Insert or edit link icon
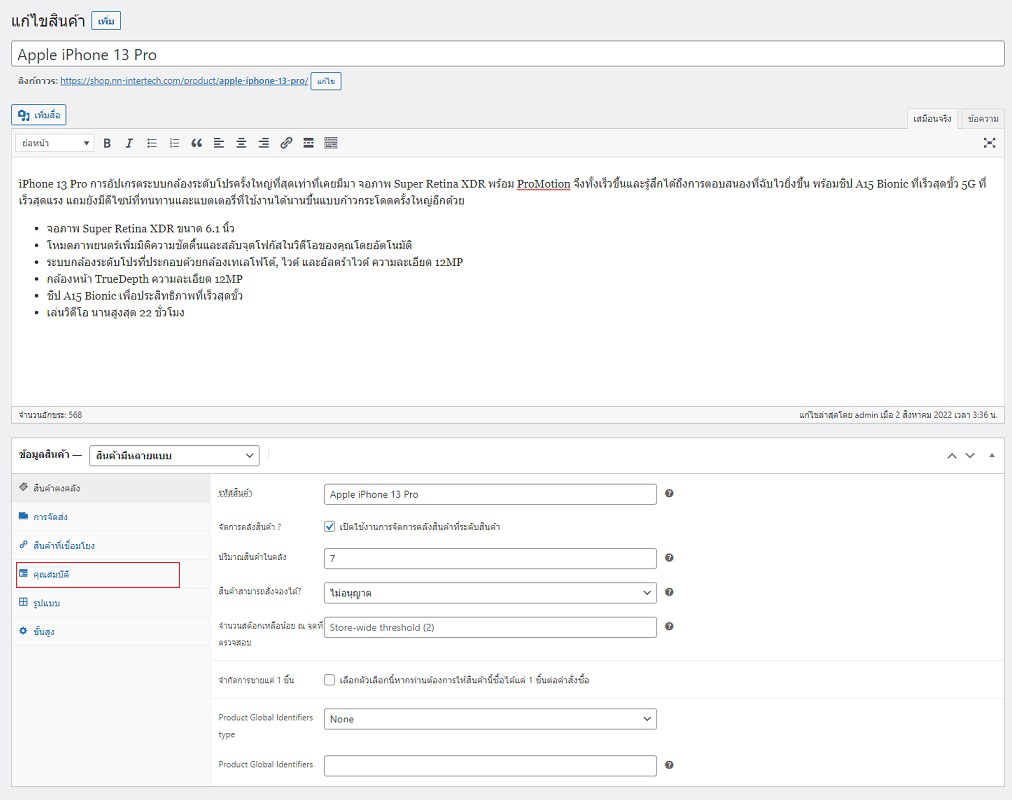 (x=286, y=143)
